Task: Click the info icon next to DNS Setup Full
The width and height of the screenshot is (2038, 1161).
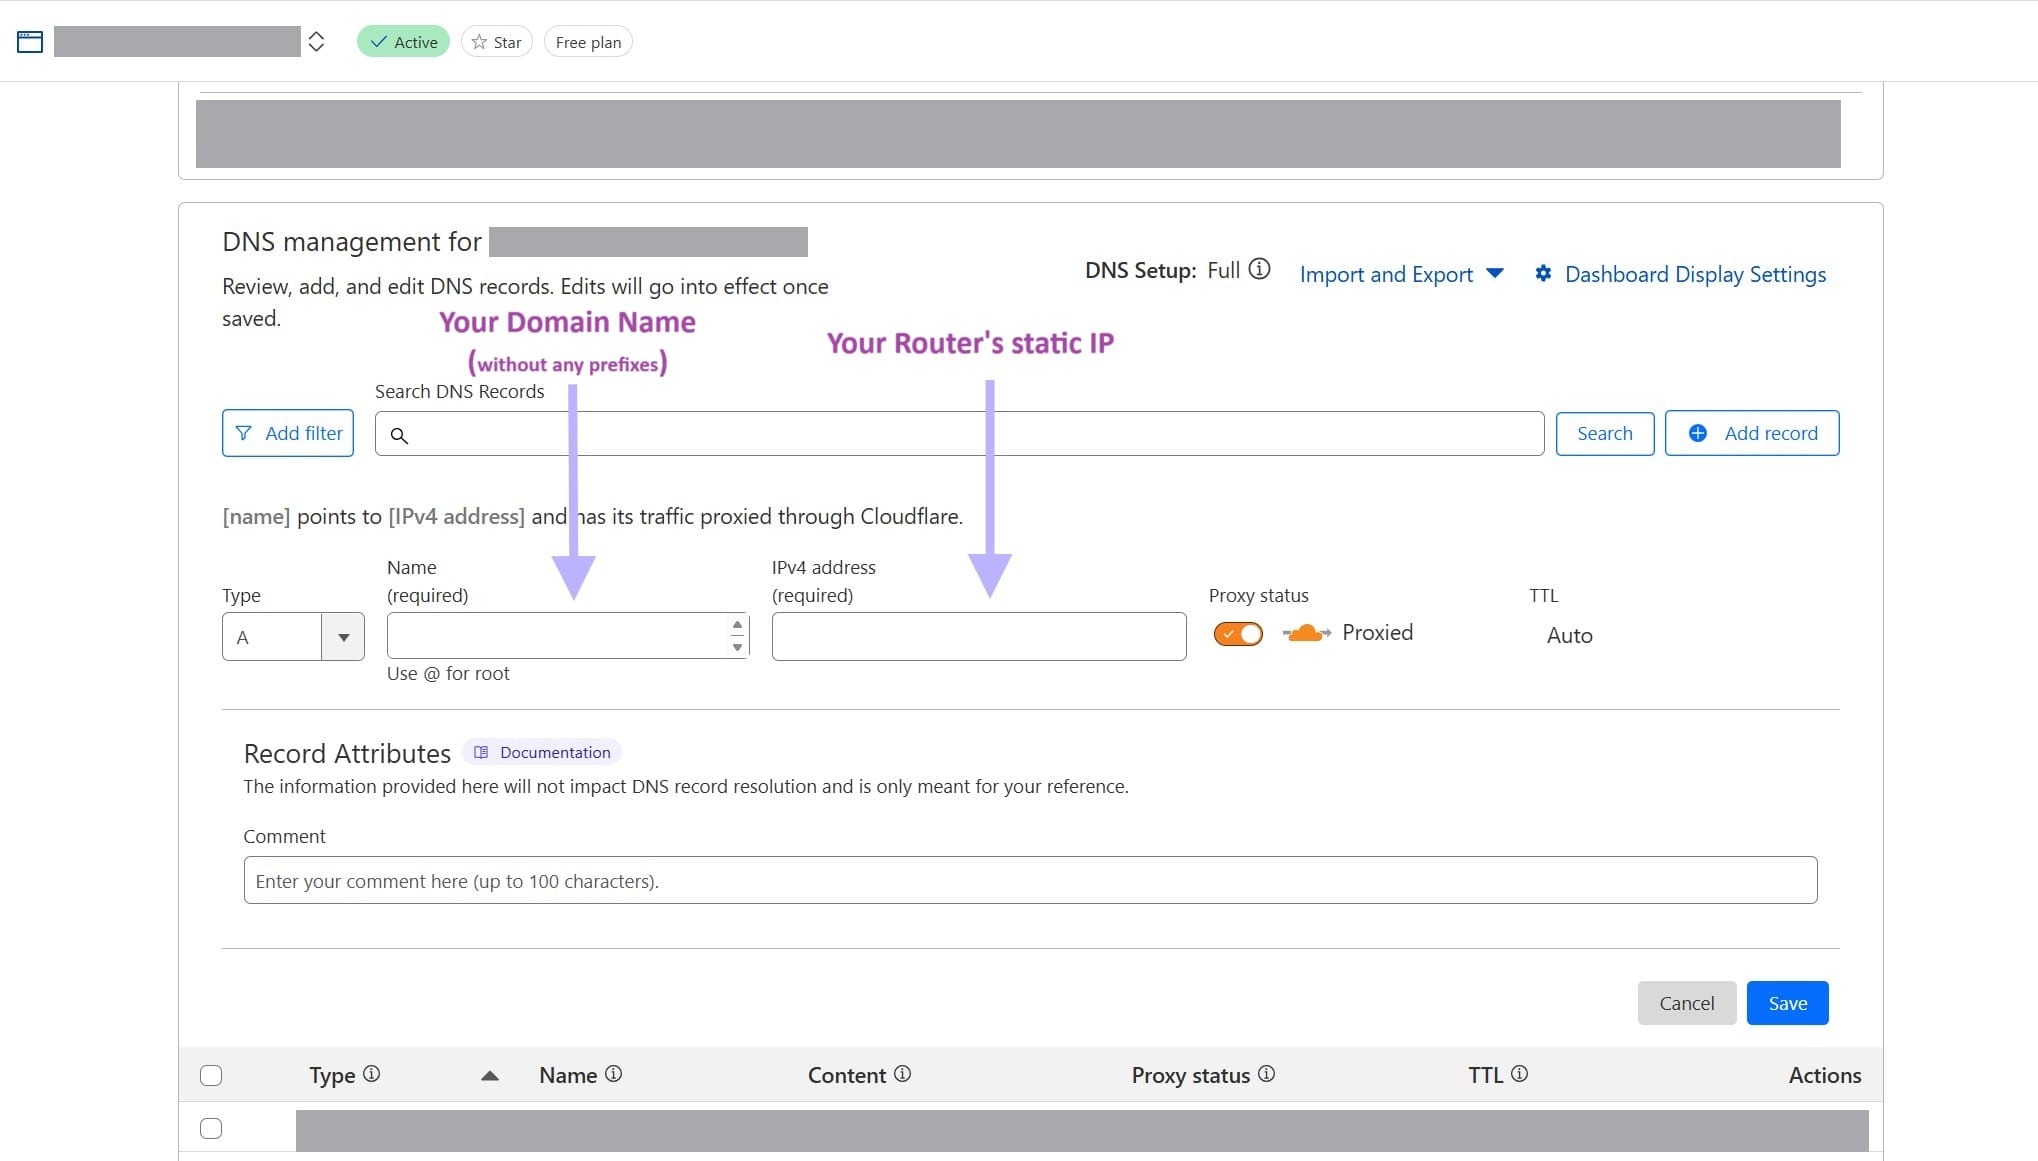Action: click(x=1260, y=269)
